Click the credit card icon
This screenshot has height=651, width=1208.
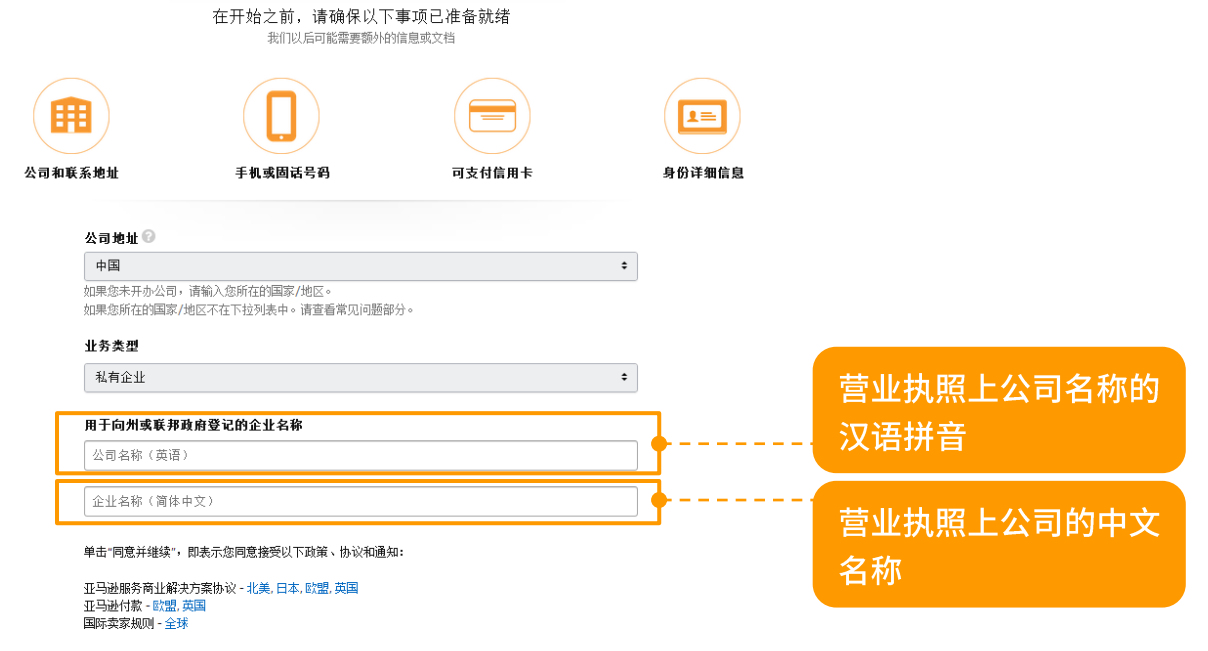click(x=492, y=116)
